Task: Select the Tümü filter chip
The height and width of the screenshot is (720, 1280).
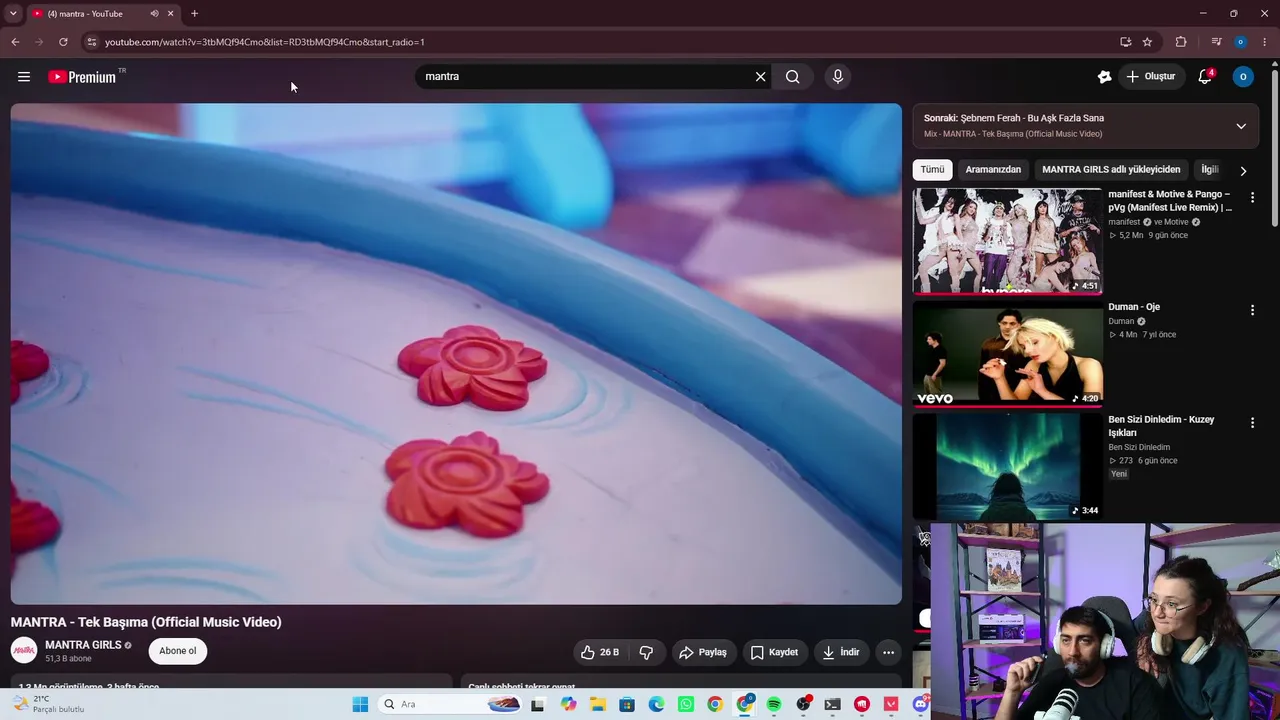Action: [x=932, y=170]
